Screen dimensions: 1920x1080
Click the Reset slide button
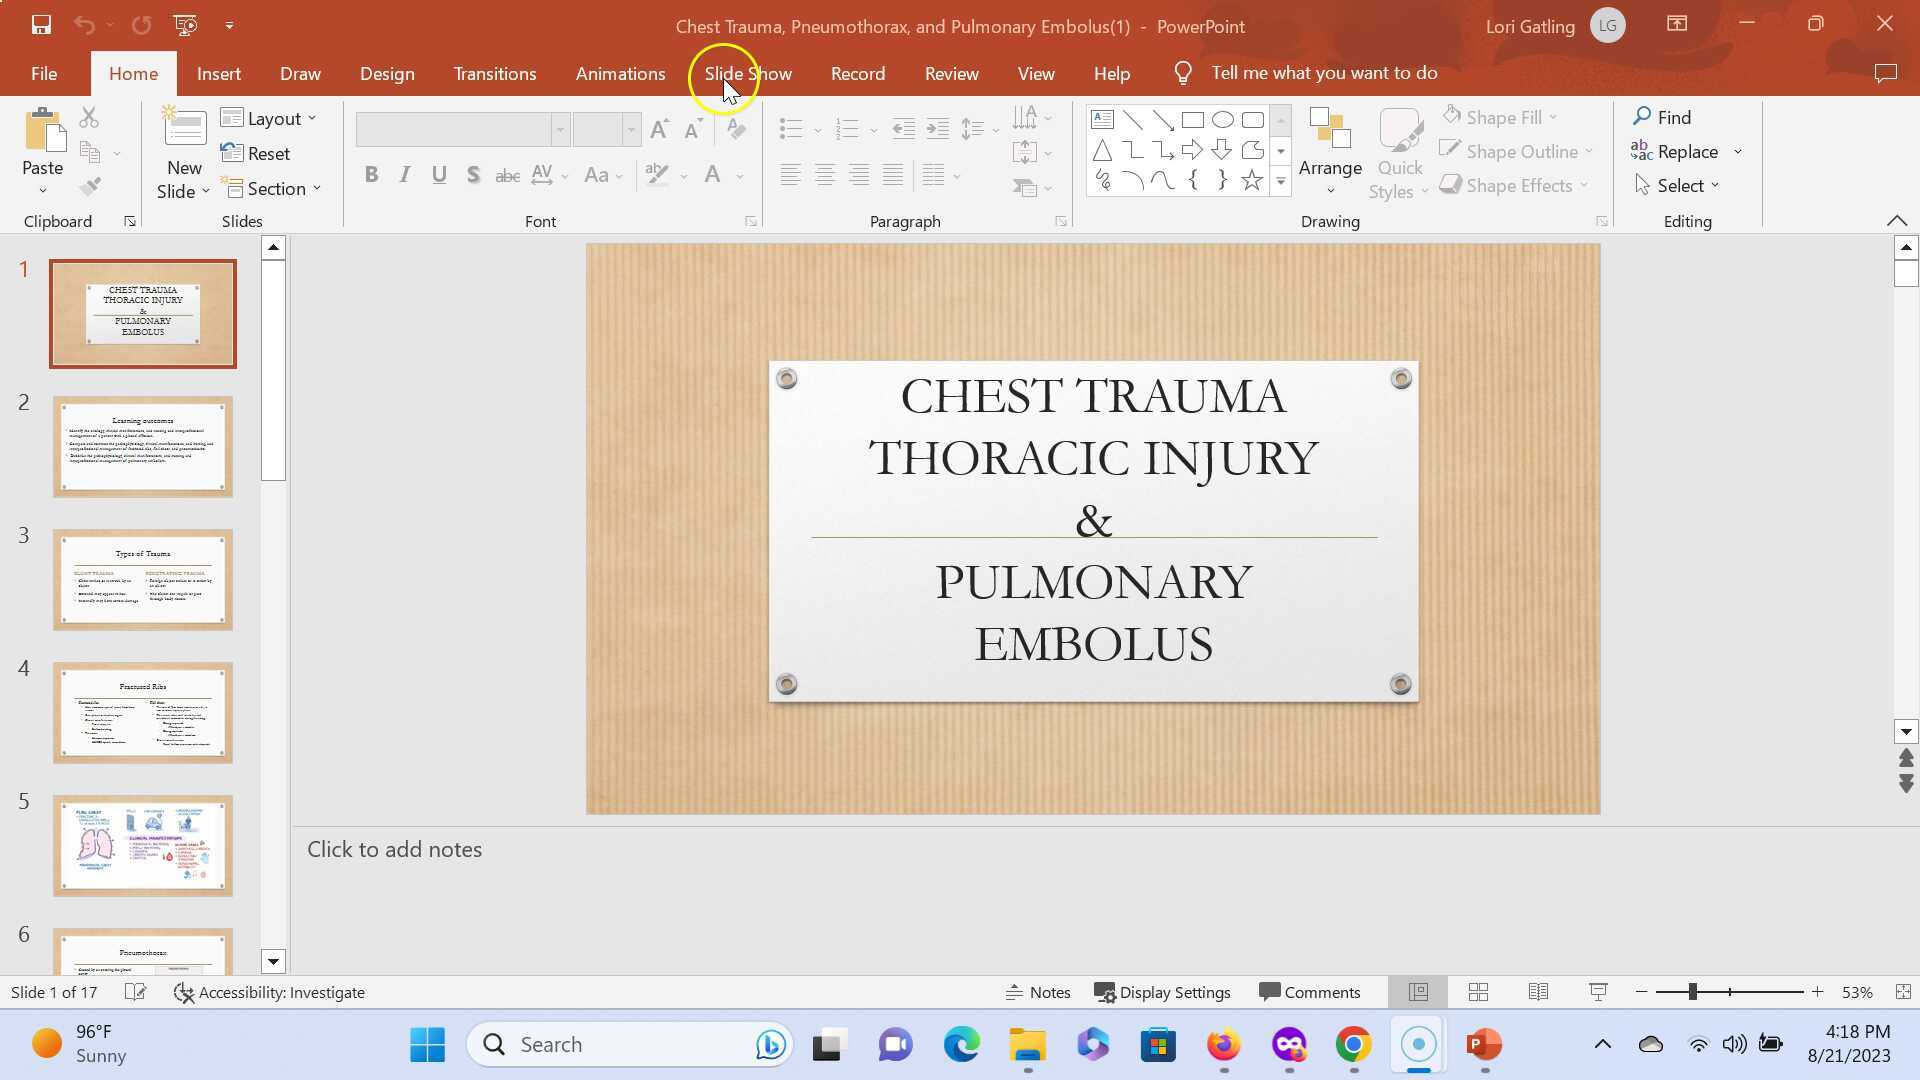[257, 153]
